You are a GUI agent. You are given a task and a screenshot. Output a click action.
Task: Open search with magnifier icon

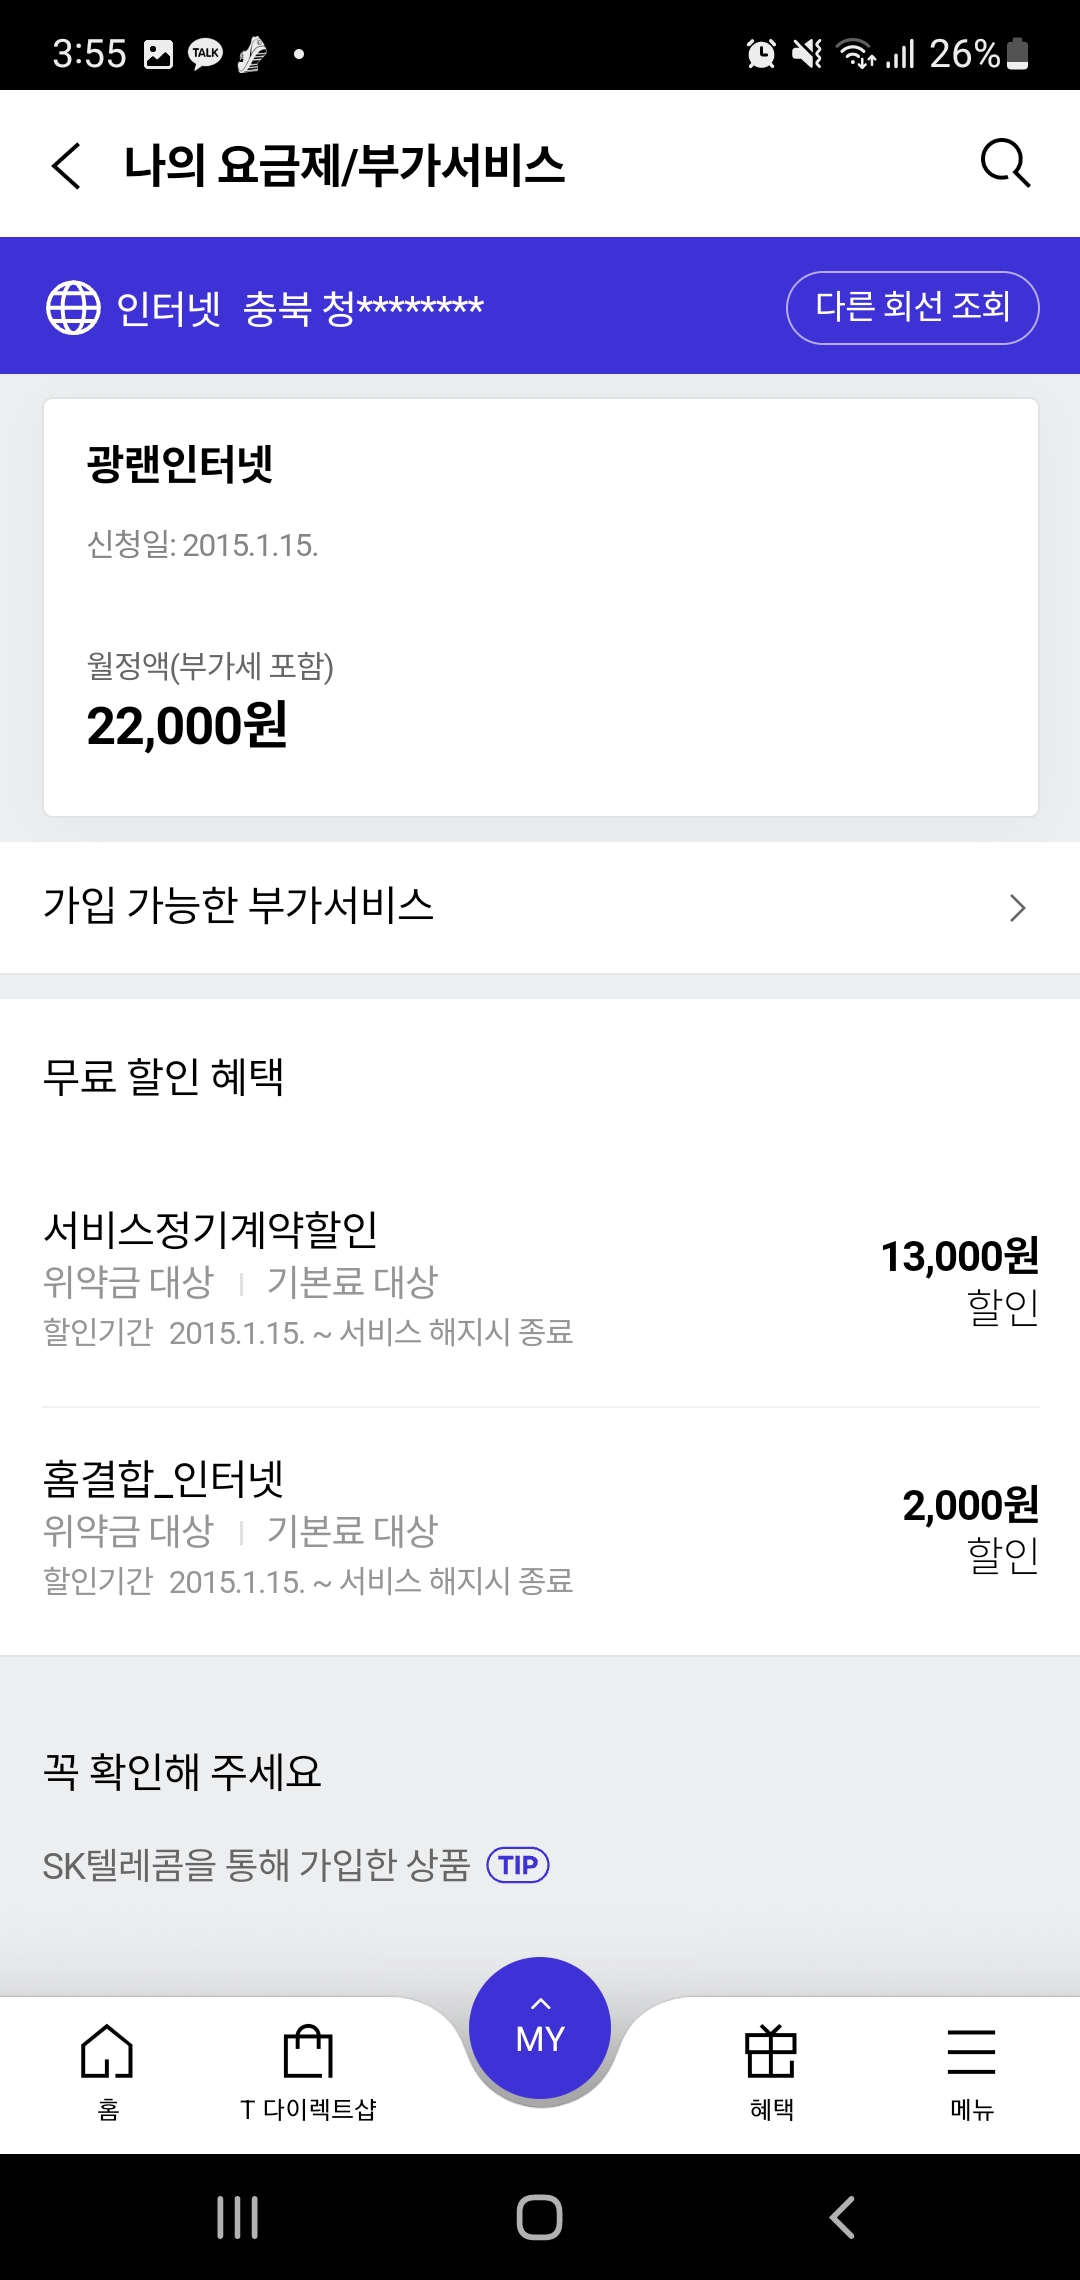pos(1004,163)
